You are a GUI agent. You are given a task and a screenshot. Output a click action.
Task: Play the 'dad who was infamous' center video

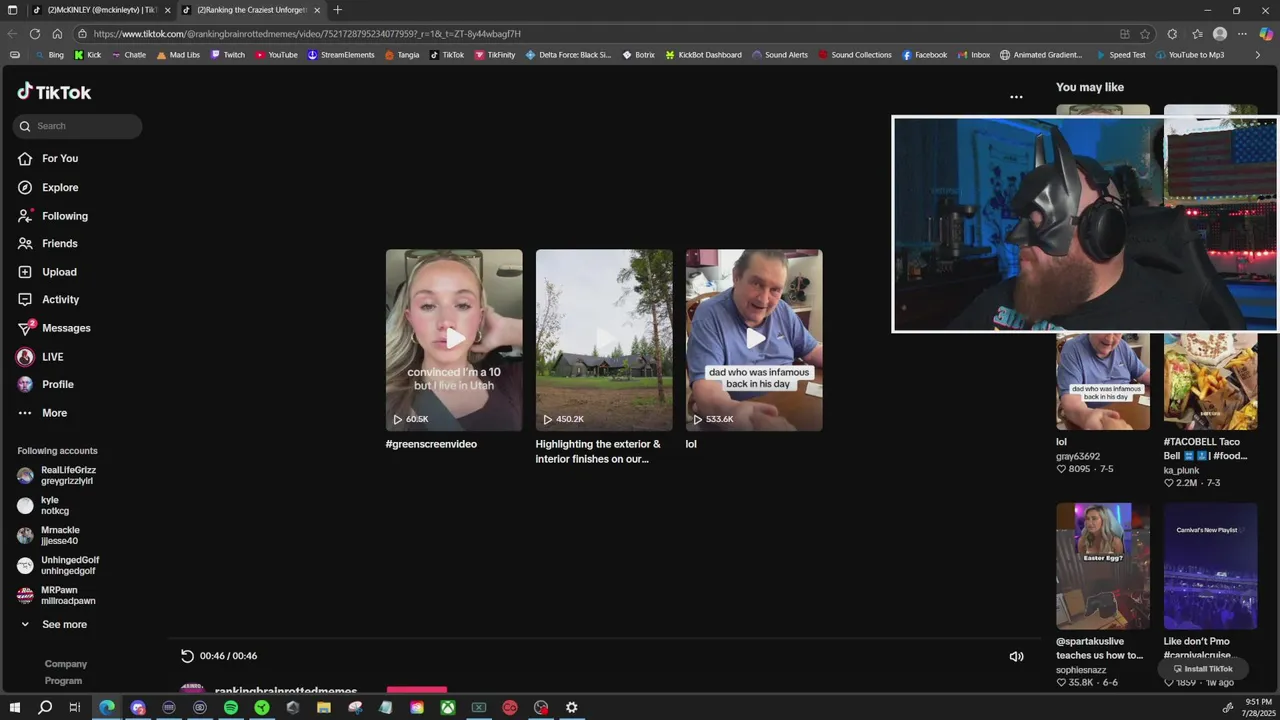click(754, 340)
